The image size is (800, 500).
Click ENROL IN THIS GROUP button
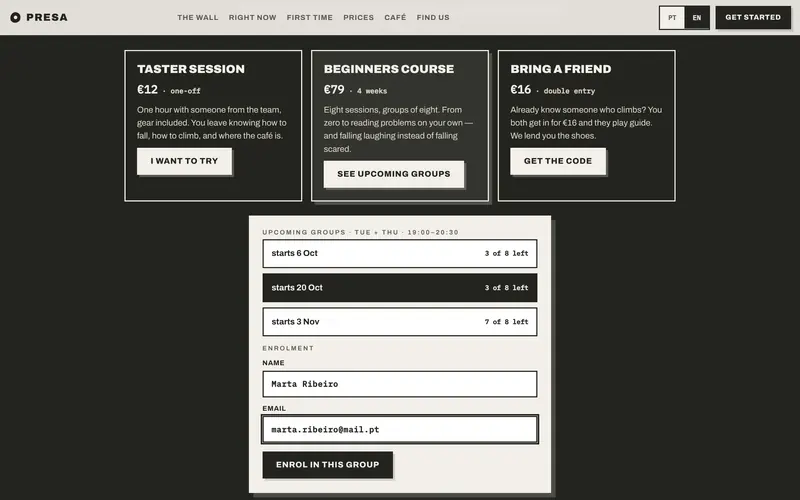coord(328,465)
